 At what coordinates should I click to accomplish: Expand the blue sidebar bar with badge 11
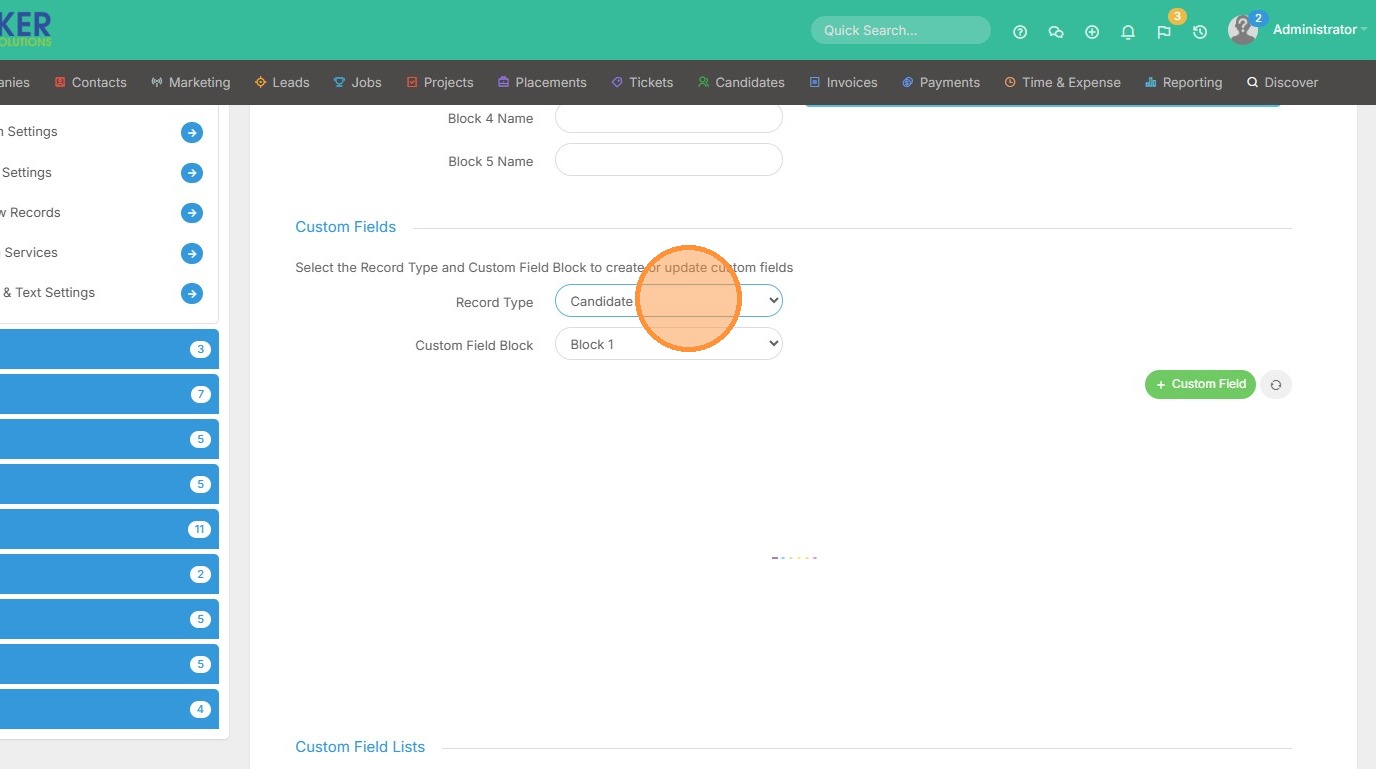click(x=109, y=529)
